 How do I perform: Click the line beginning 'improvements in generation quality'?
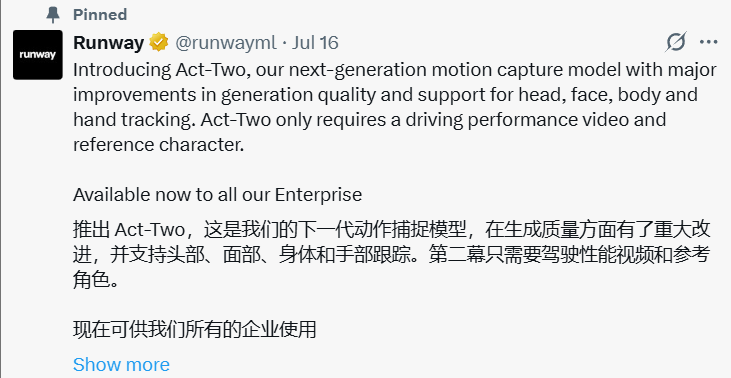385,95
